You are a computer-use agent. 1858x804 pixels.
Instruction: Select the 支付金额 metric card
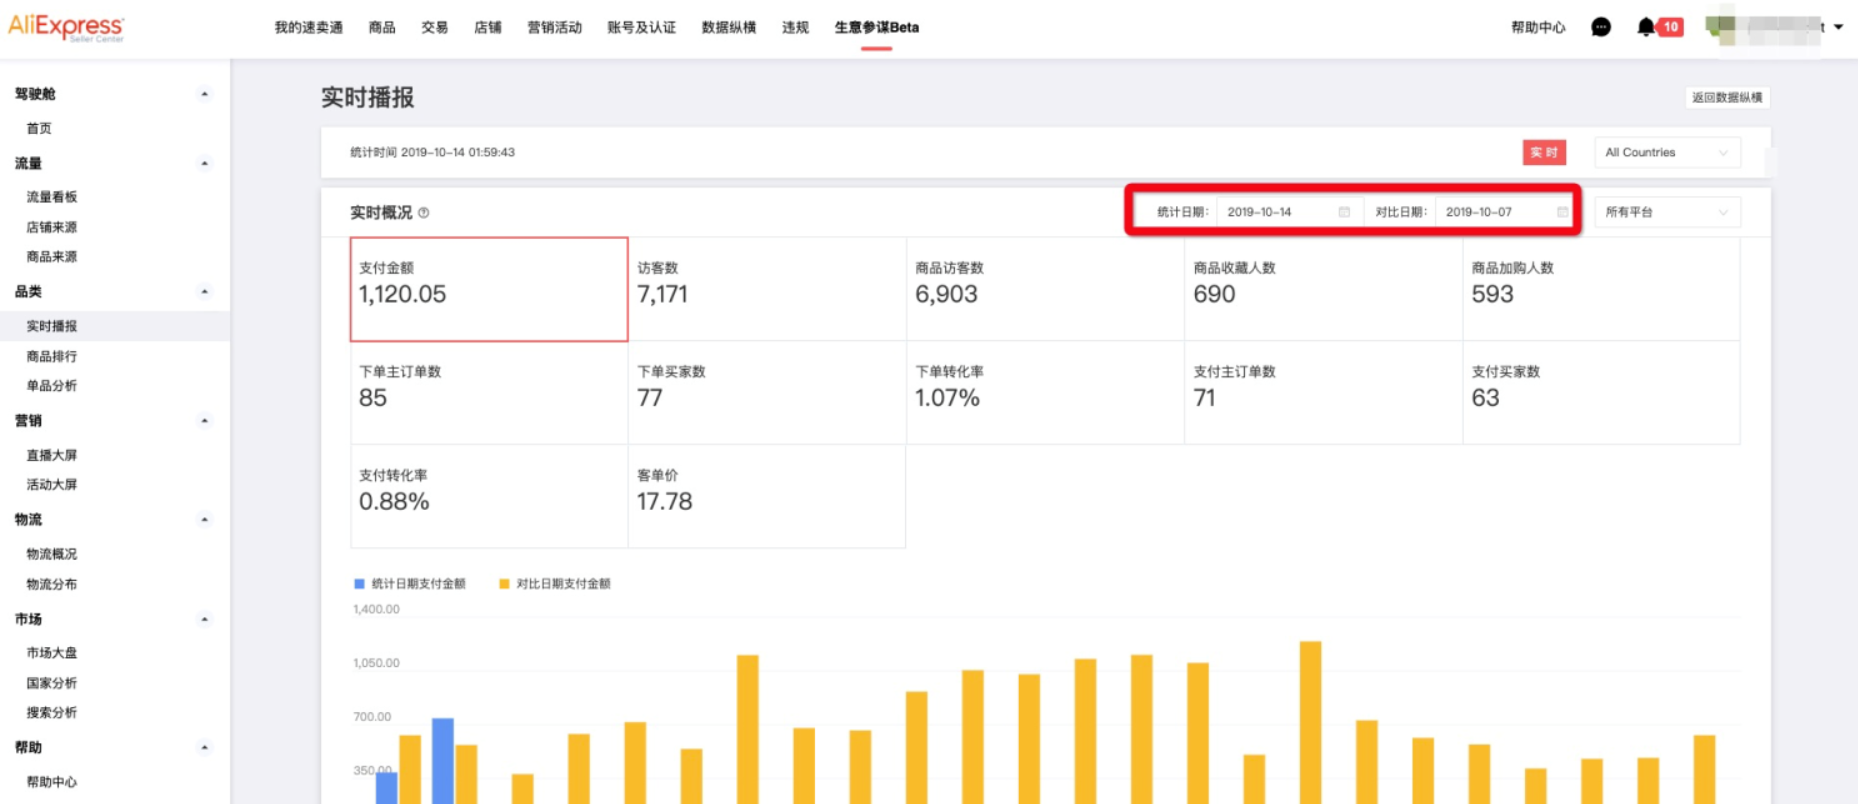pyautogui.click(x=489, y=289)
